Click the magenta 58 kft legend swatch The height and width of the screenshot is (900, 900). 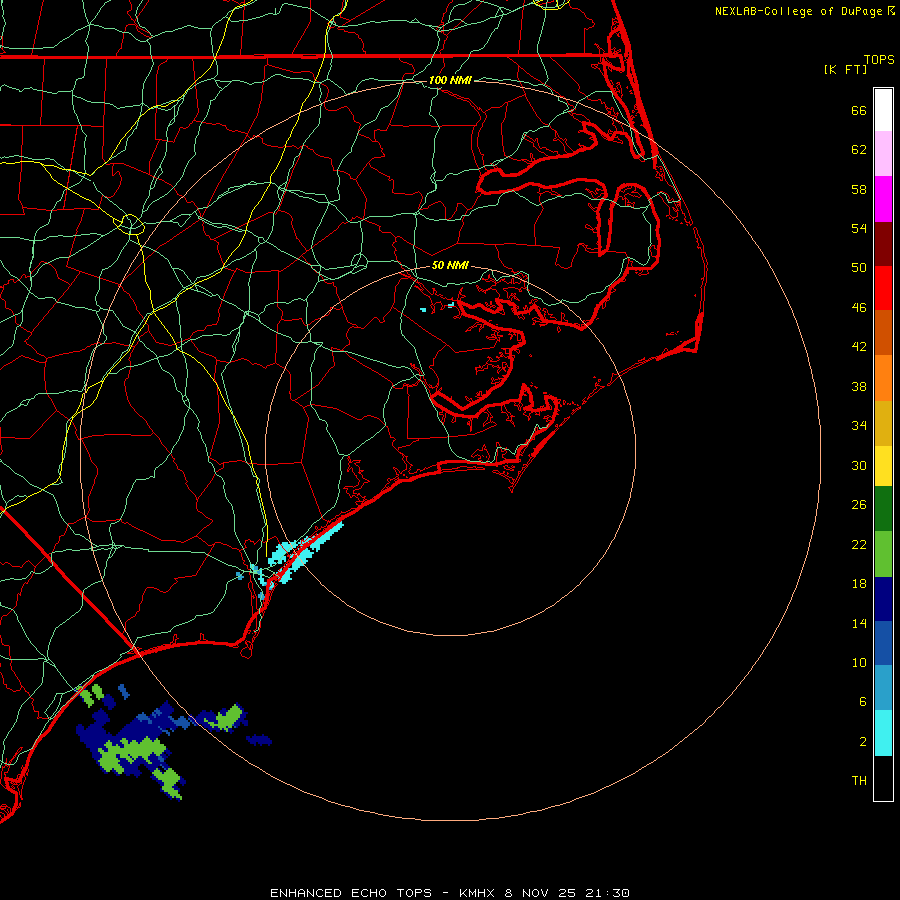pos(883,199)
